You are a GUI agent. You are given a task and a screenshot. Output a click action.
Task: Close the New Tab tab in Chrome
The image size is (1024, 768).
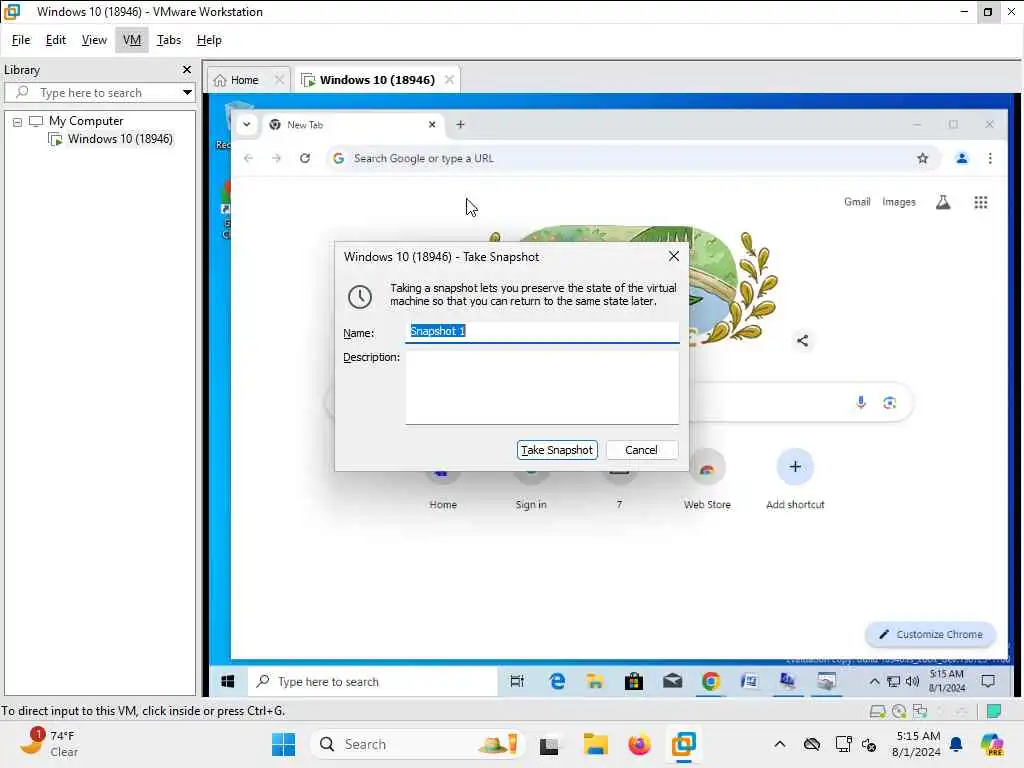coord(432,125)
